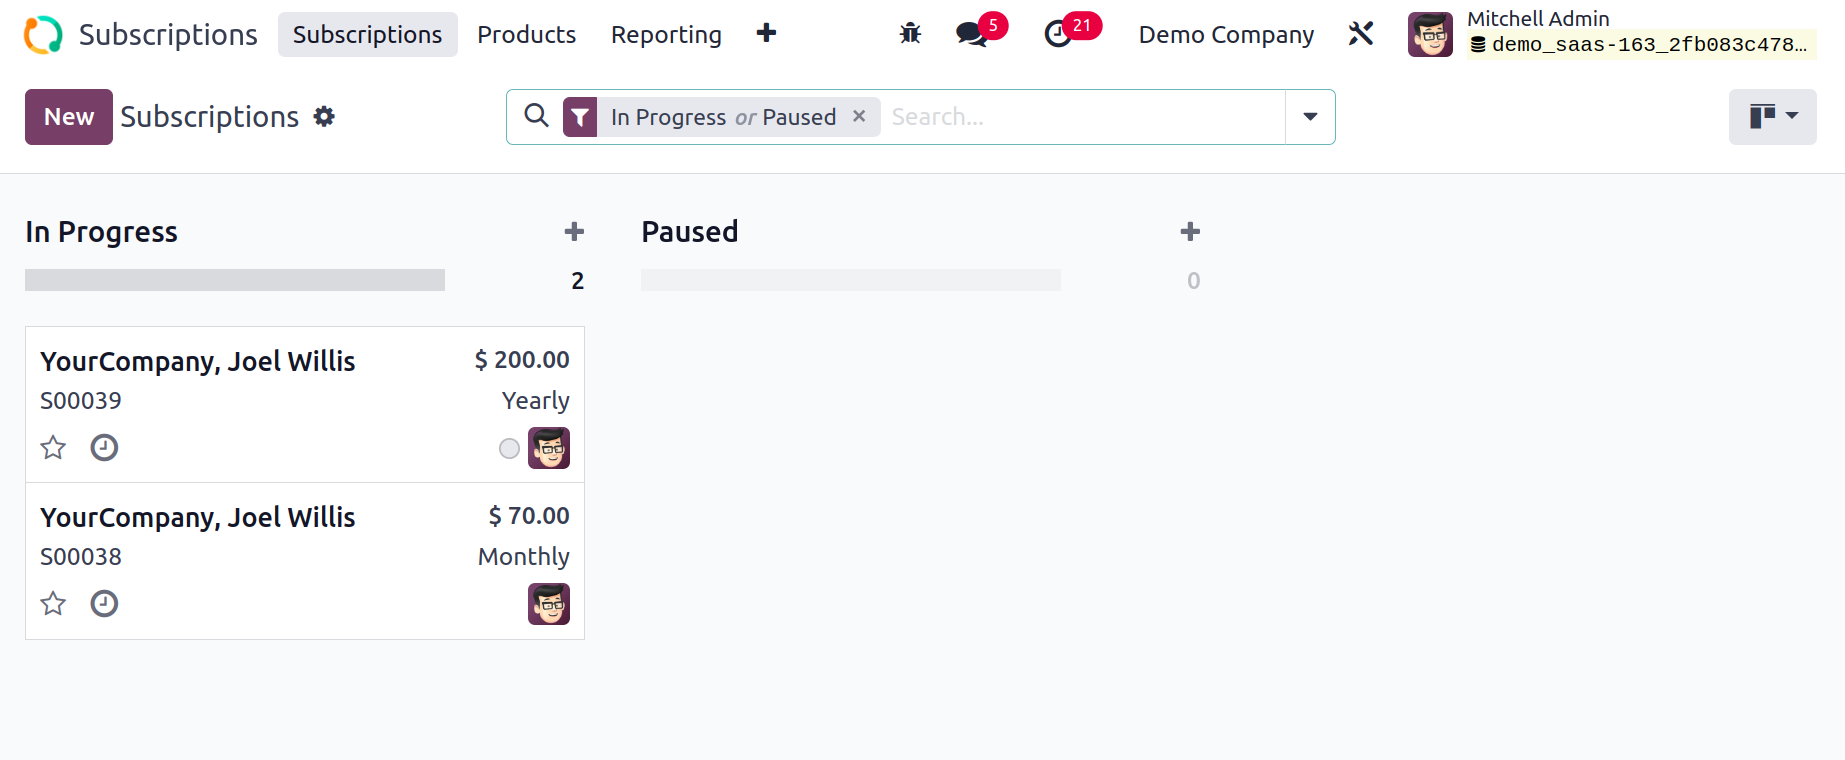Viewport: 1845px width, 760px height.
Task: Open the Reporting menu
Action: click(x=666, y=34)
